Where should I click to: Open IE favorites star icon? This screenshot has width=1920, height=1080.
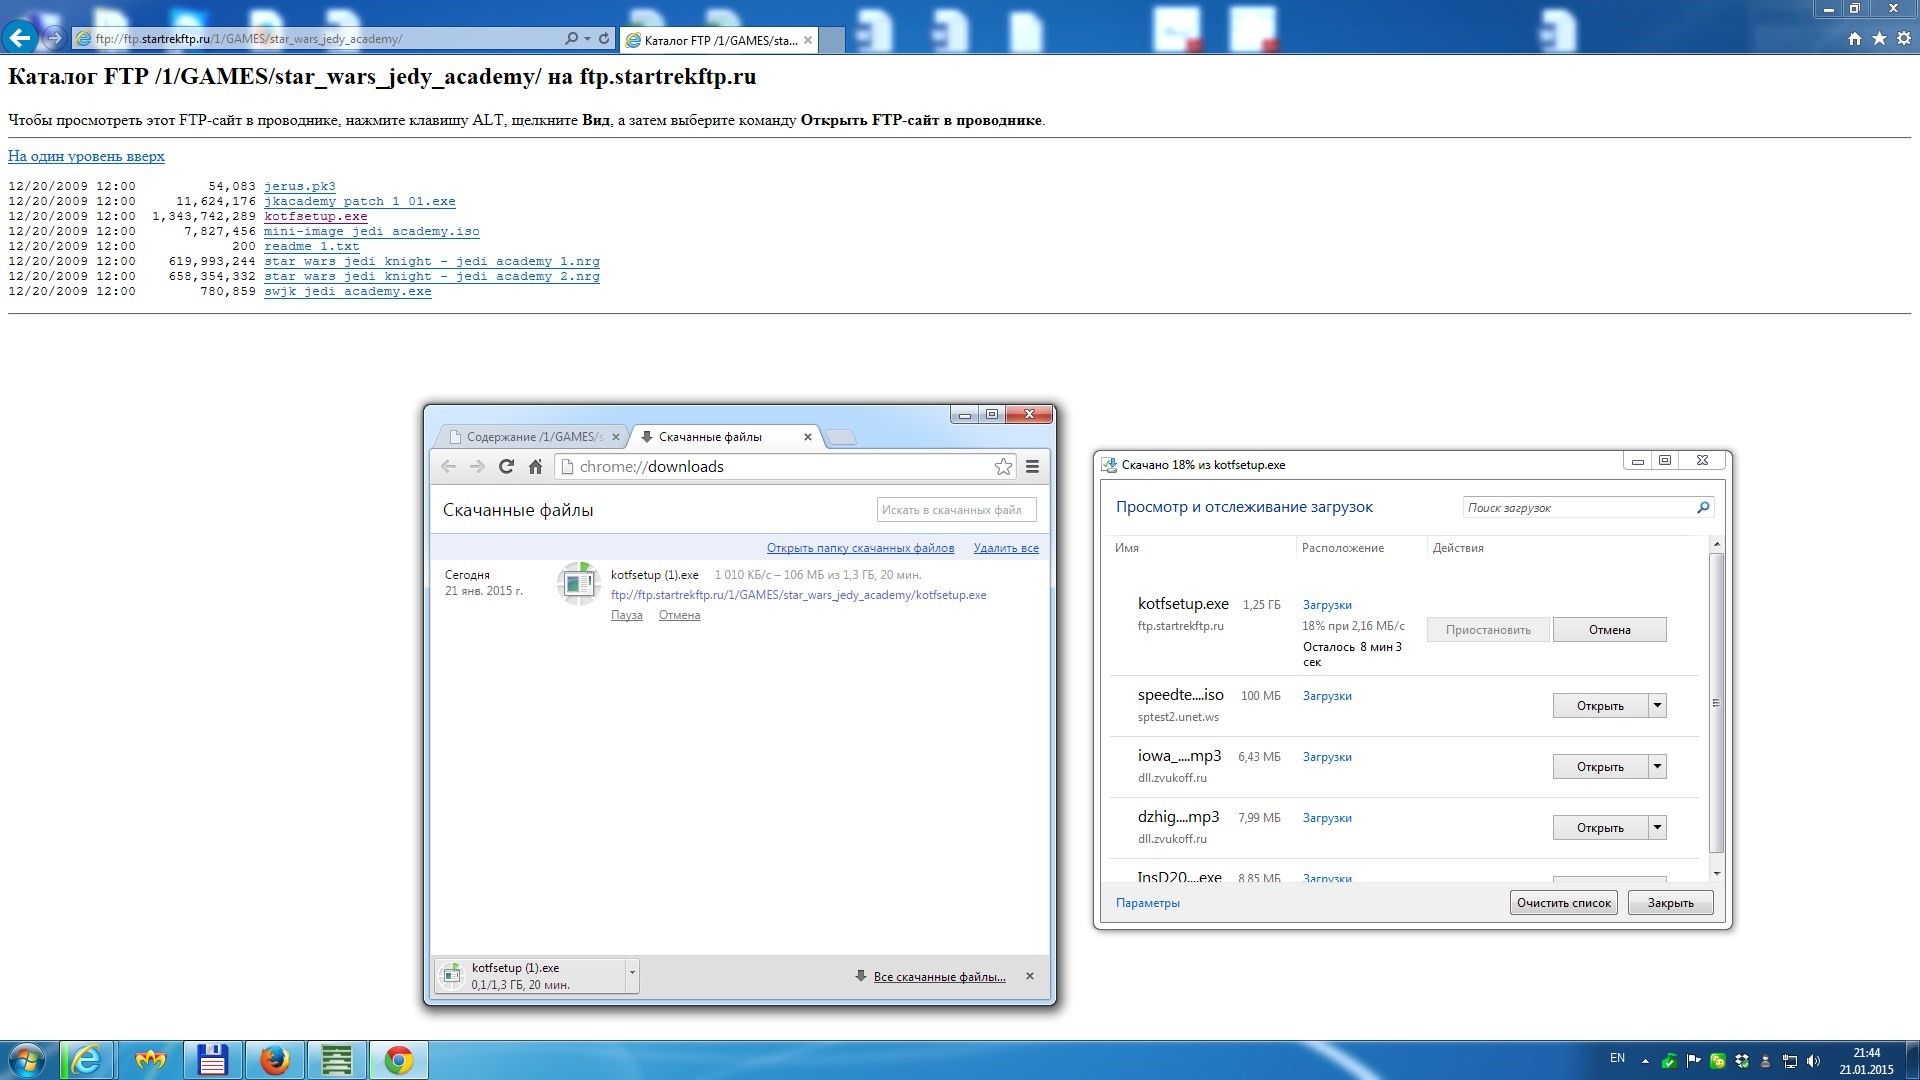(1879, 38)
